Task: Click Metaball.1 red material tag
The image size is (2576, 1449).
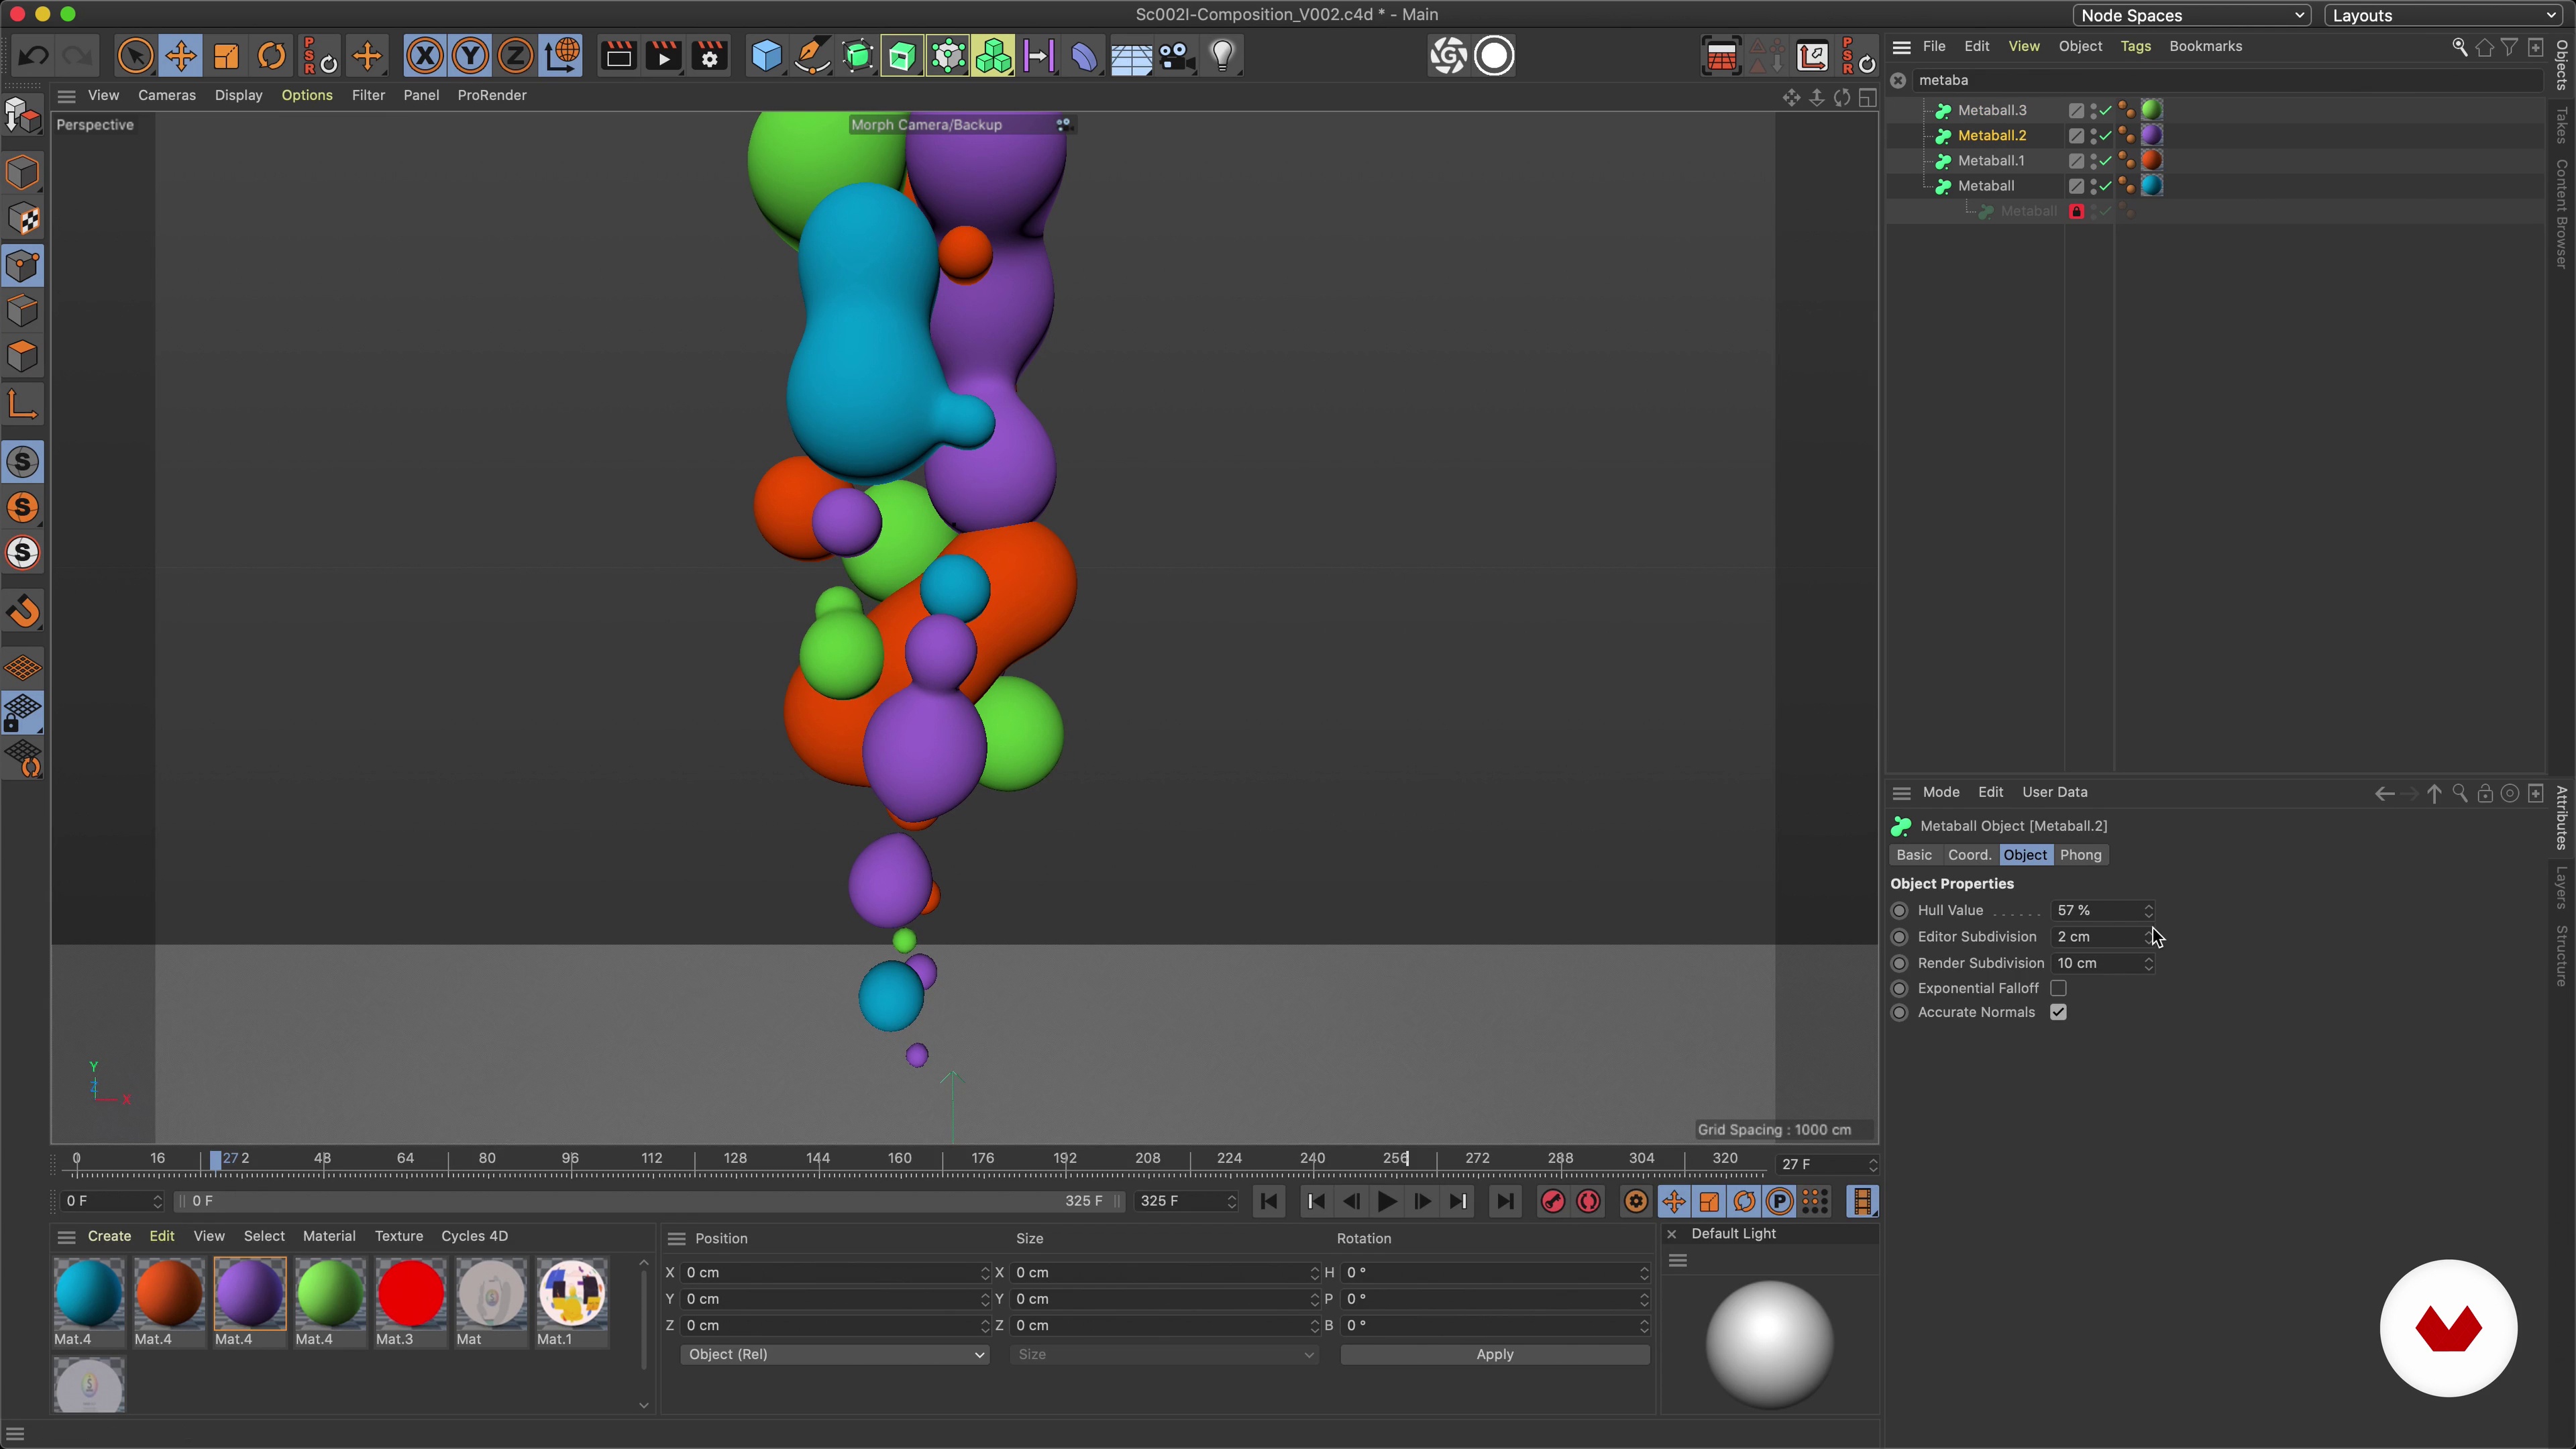Action: [2152, 160]
